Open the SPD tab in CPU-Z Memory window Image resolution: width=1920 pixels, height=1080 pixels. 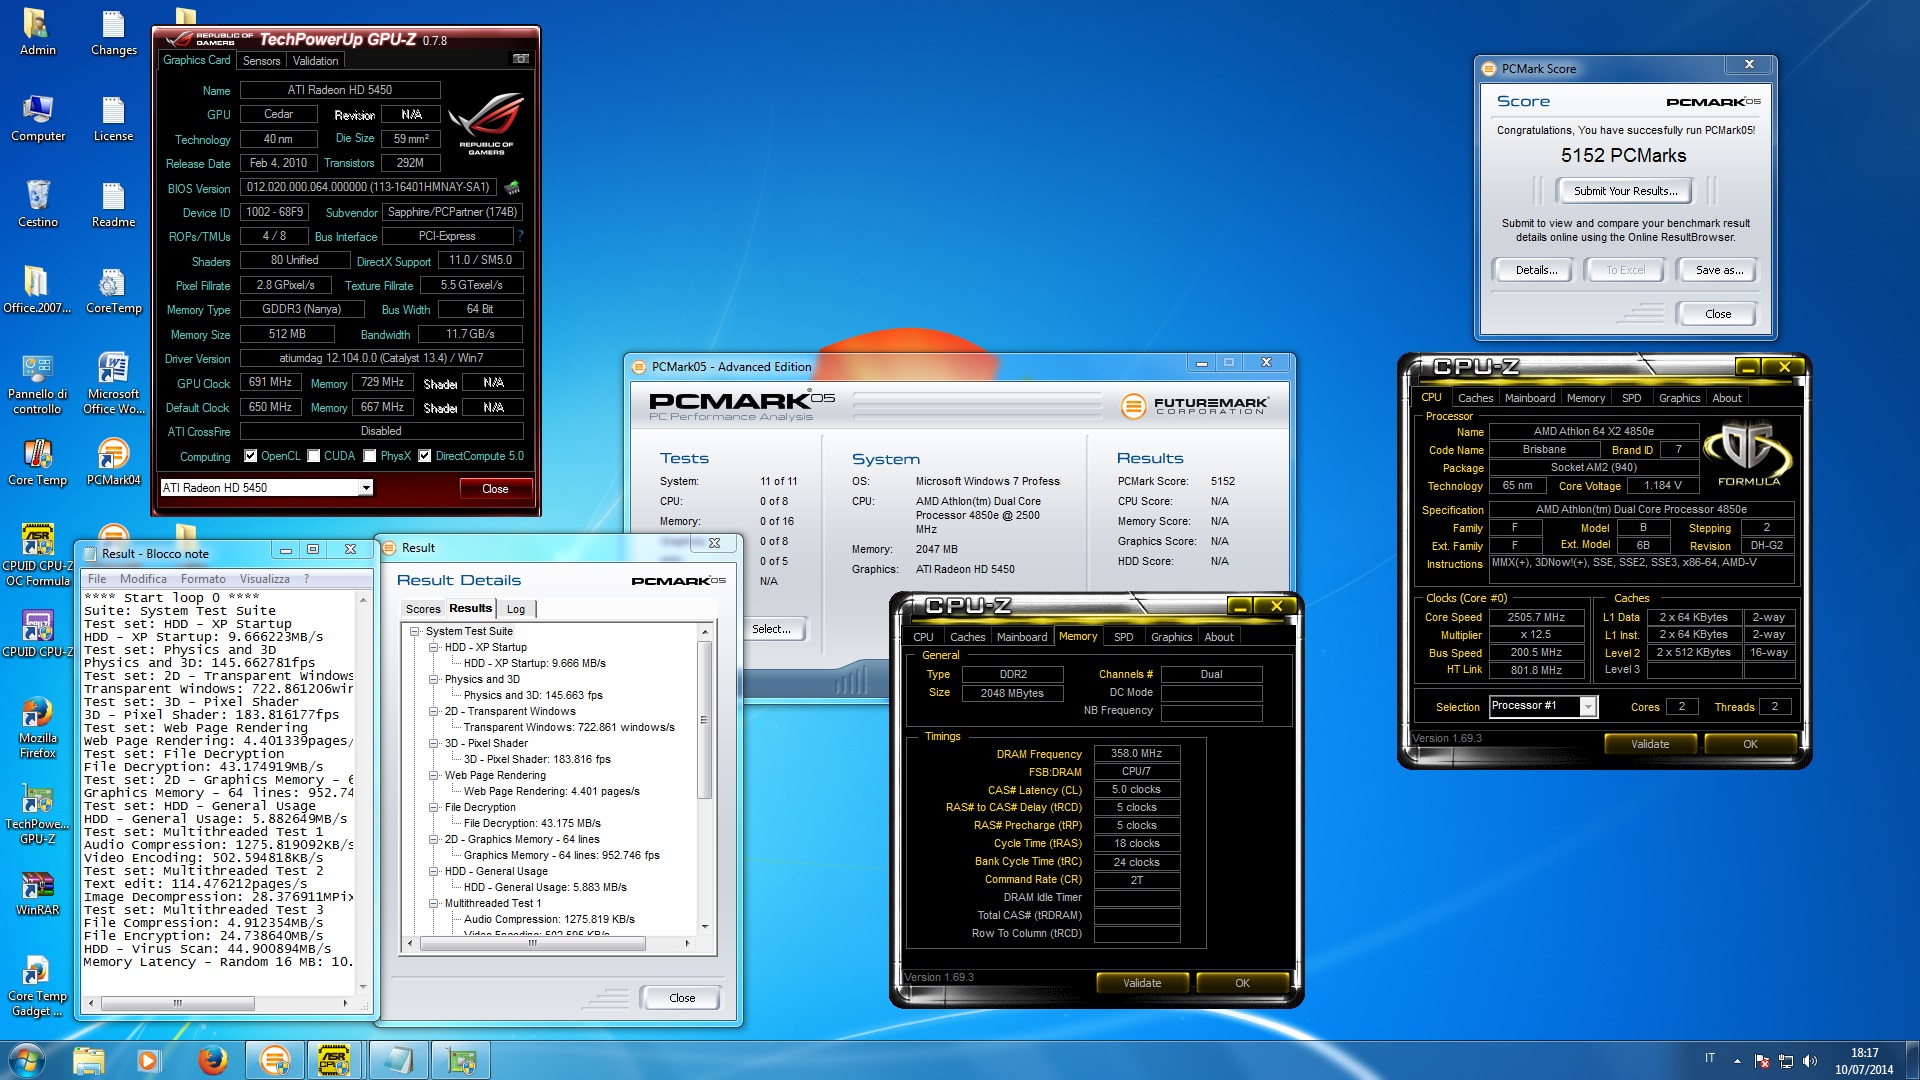pos(1124,637)
